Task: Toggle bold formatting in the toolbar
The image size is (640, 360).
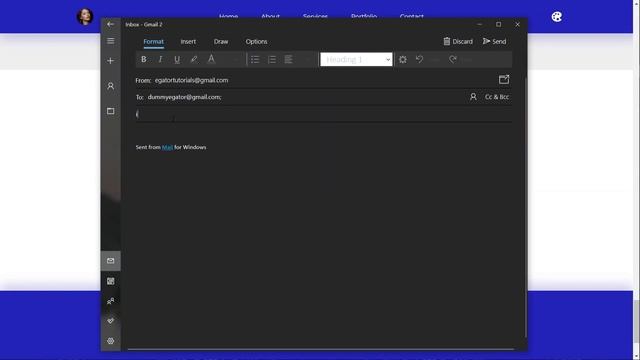Action: (144, 59)
